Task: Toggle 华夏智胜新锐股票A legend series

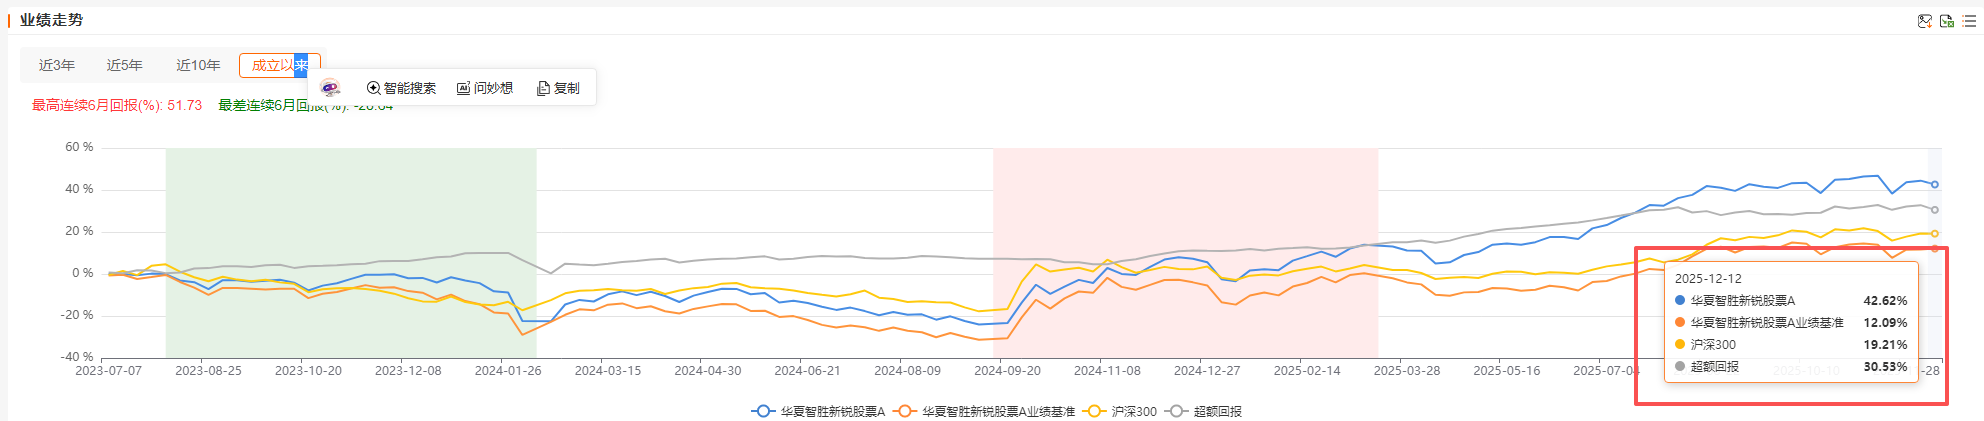Action: (x=818, y=411)
